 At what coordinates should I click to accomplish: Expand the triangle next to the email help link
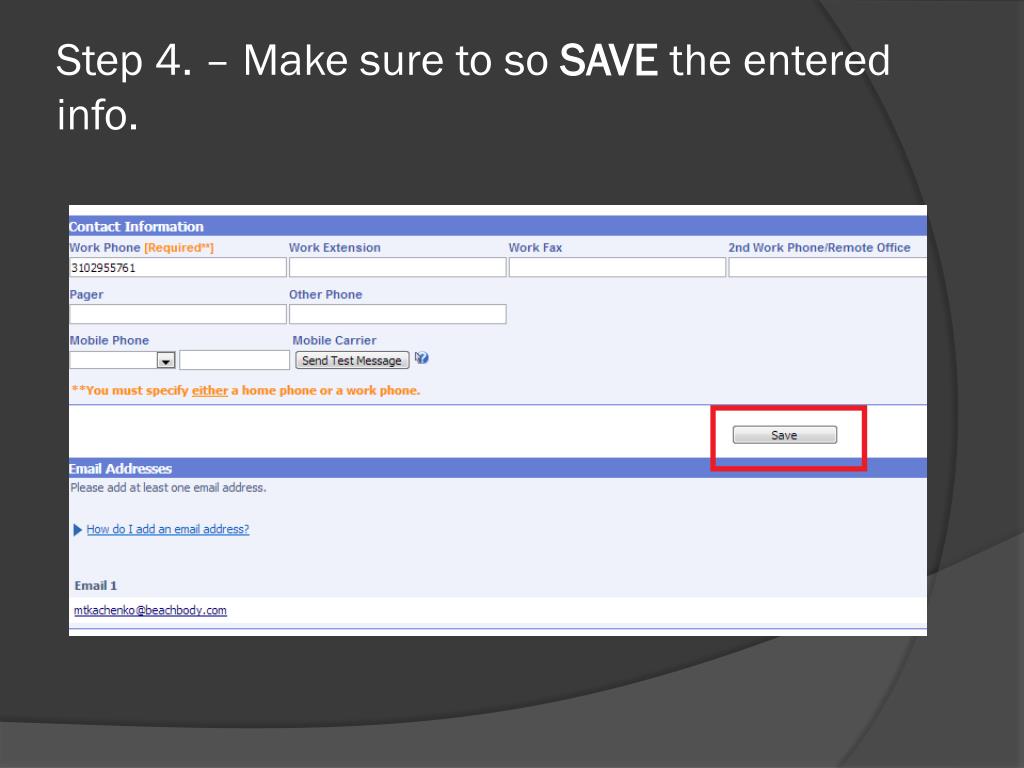[78, 530]
